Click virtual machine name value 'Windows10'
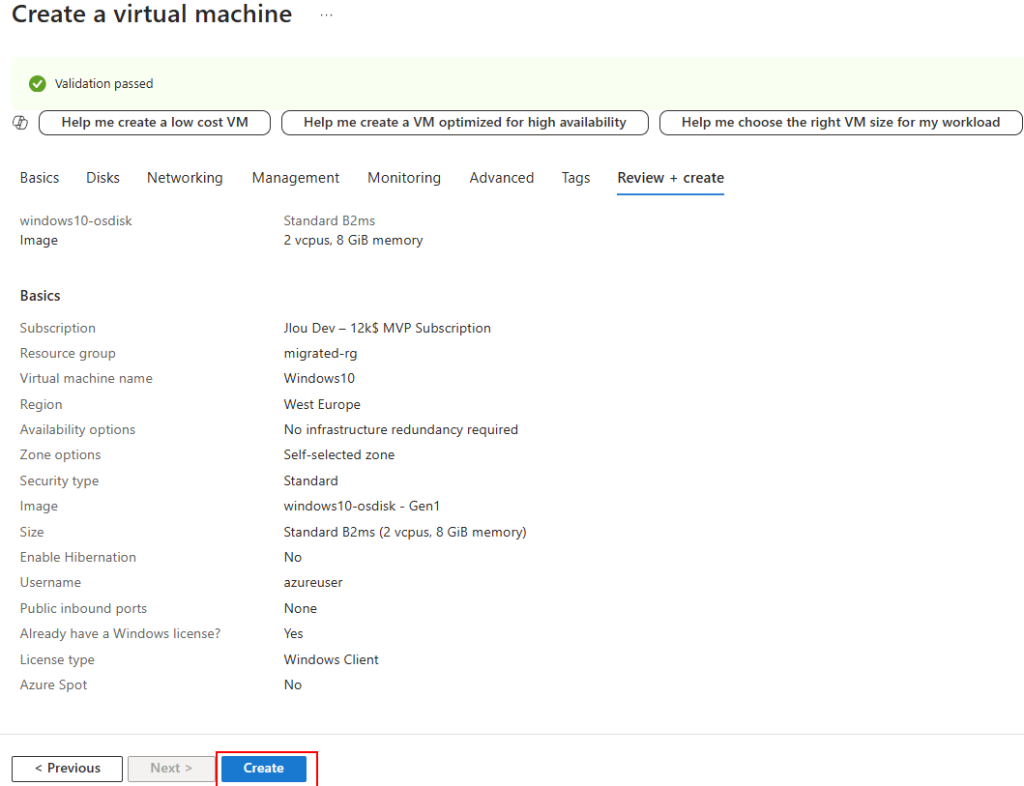The image size is (1024, 786). click(319, 379)
